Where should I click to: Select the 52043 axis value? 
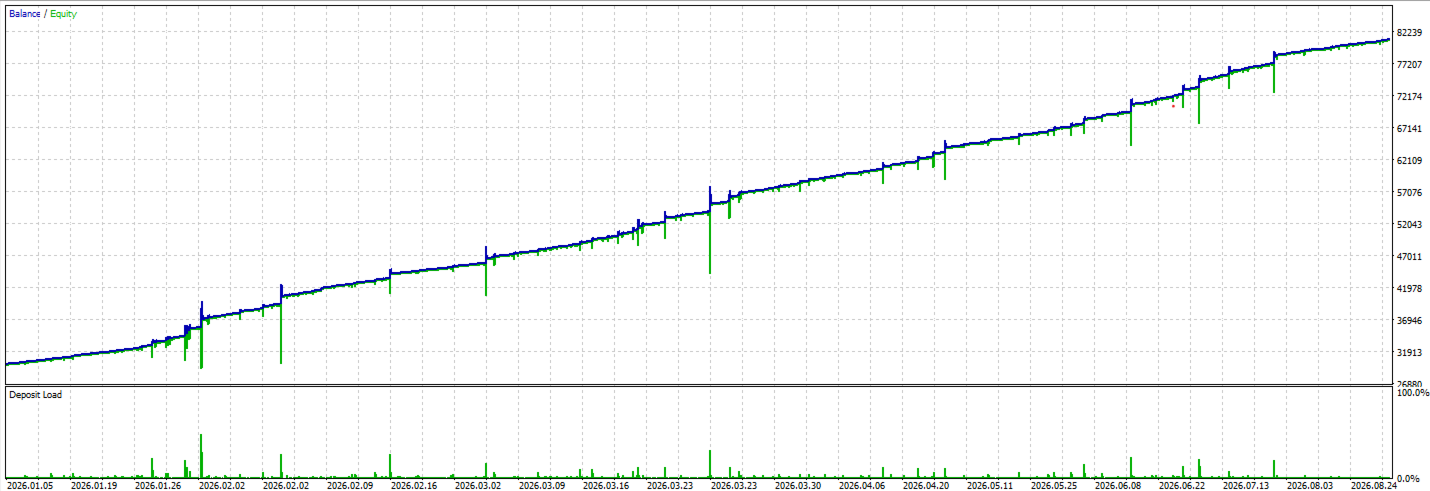pyautogui.click(x=1410, y=225)
